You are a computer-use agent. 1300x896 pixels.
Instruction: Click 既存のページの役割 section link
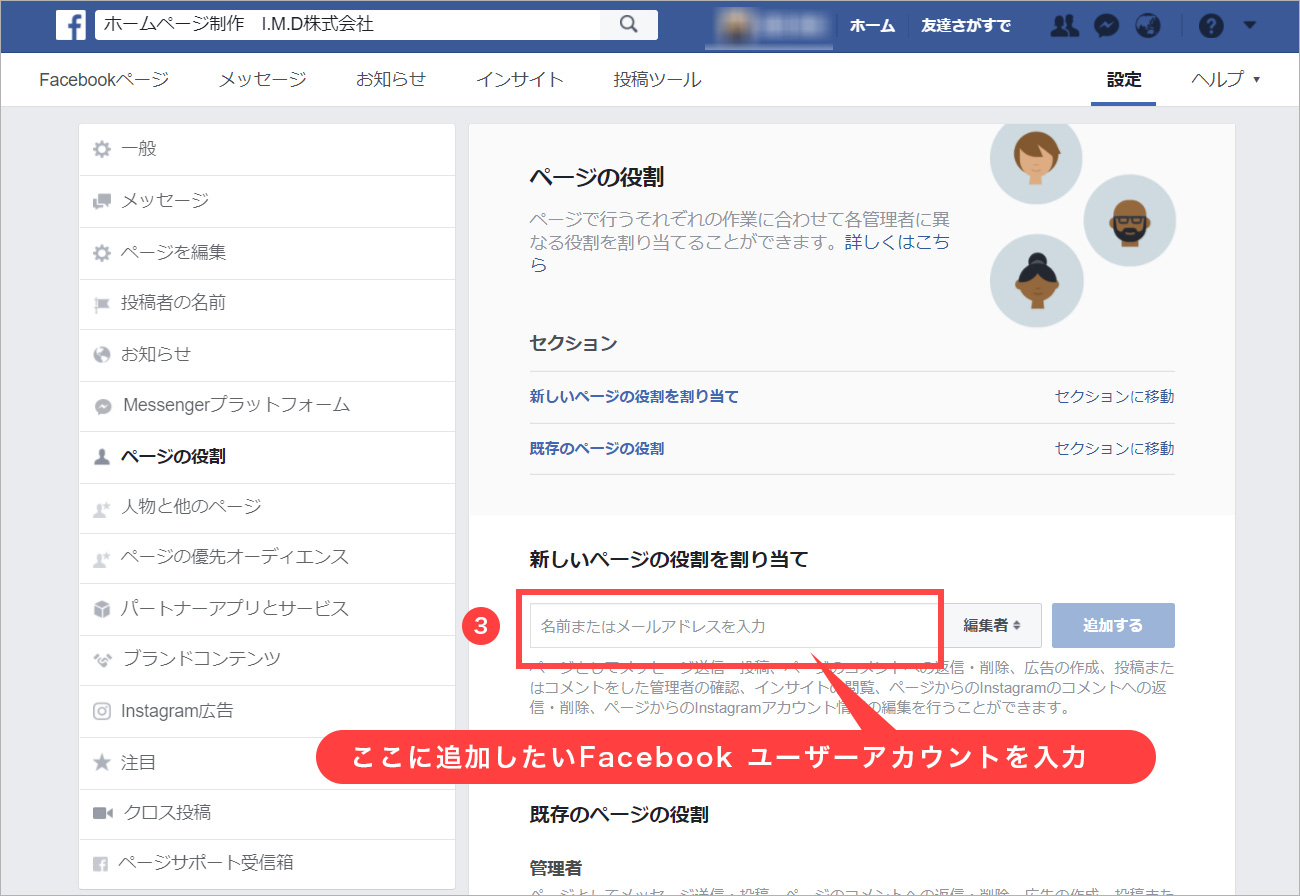597,449
